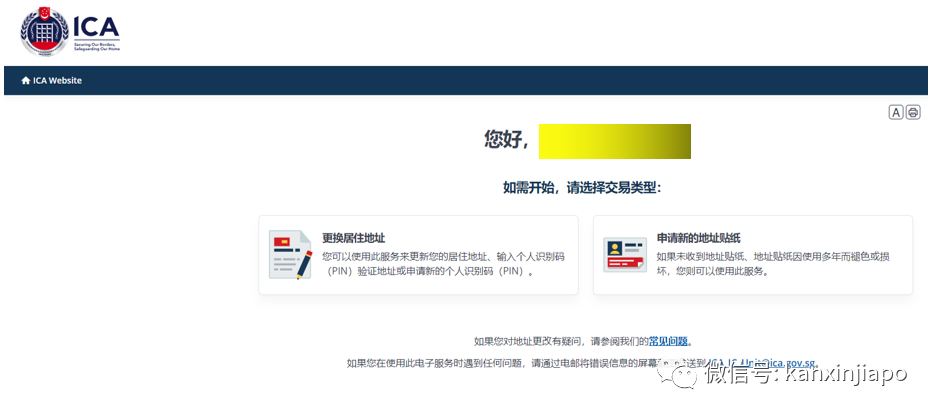This screenshot has width=938, height=416.
Task: Click the ICA crest logo
Action: click(44, 32)
